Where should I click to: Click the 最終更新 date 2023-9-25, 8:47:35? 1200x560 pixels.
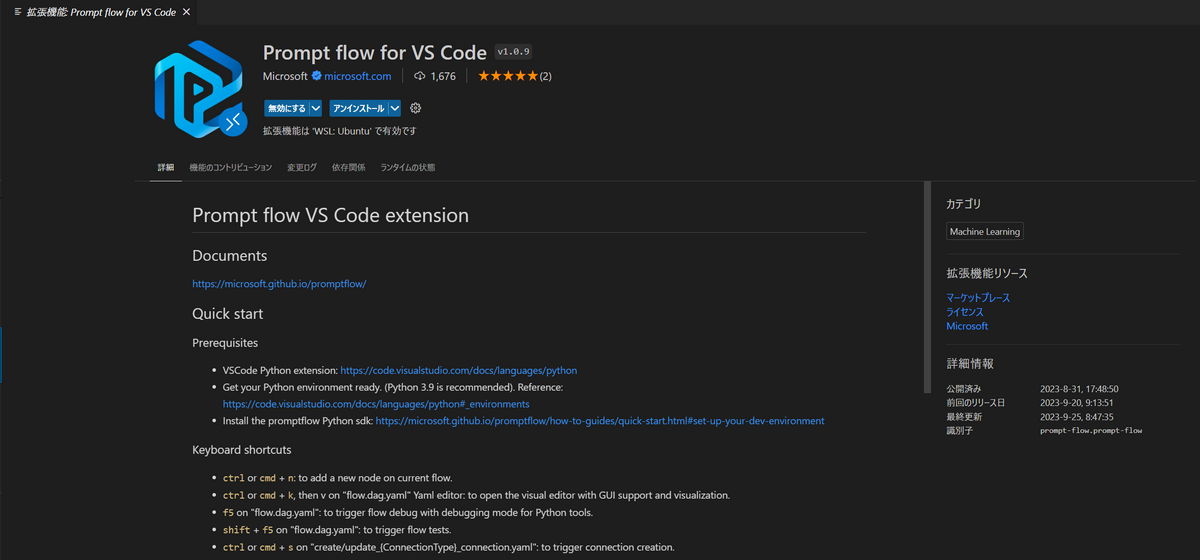[1077, 416]
